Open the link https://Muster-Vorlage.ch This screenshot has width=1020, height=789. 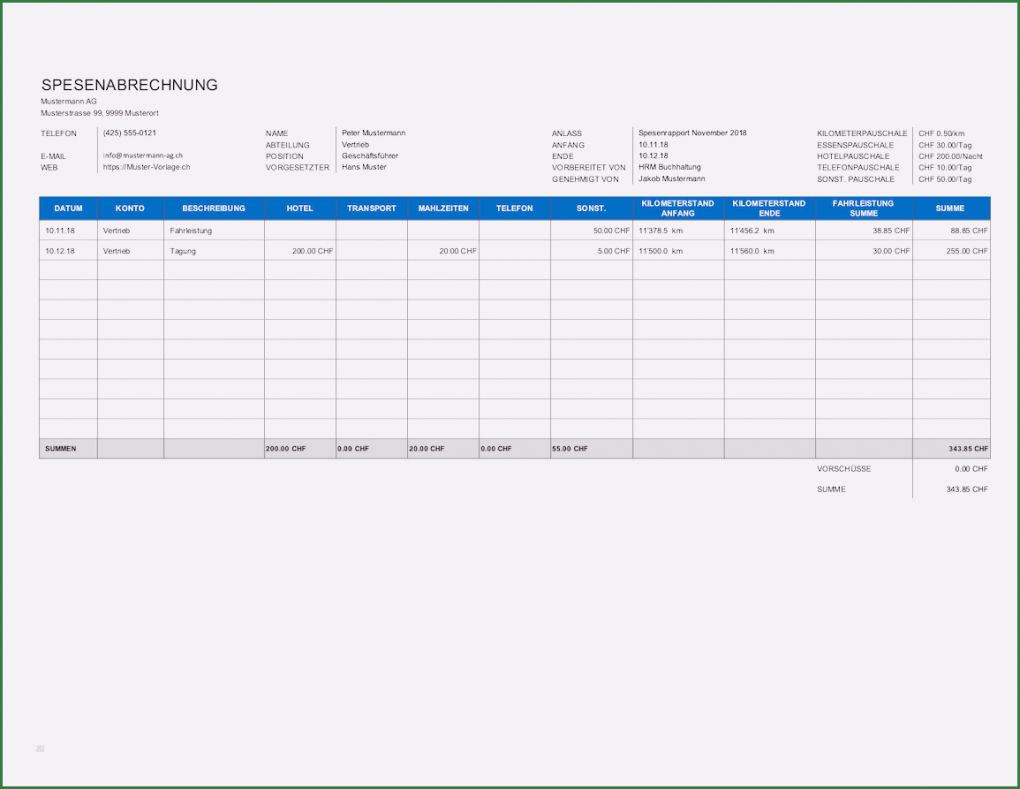(146, 167)
